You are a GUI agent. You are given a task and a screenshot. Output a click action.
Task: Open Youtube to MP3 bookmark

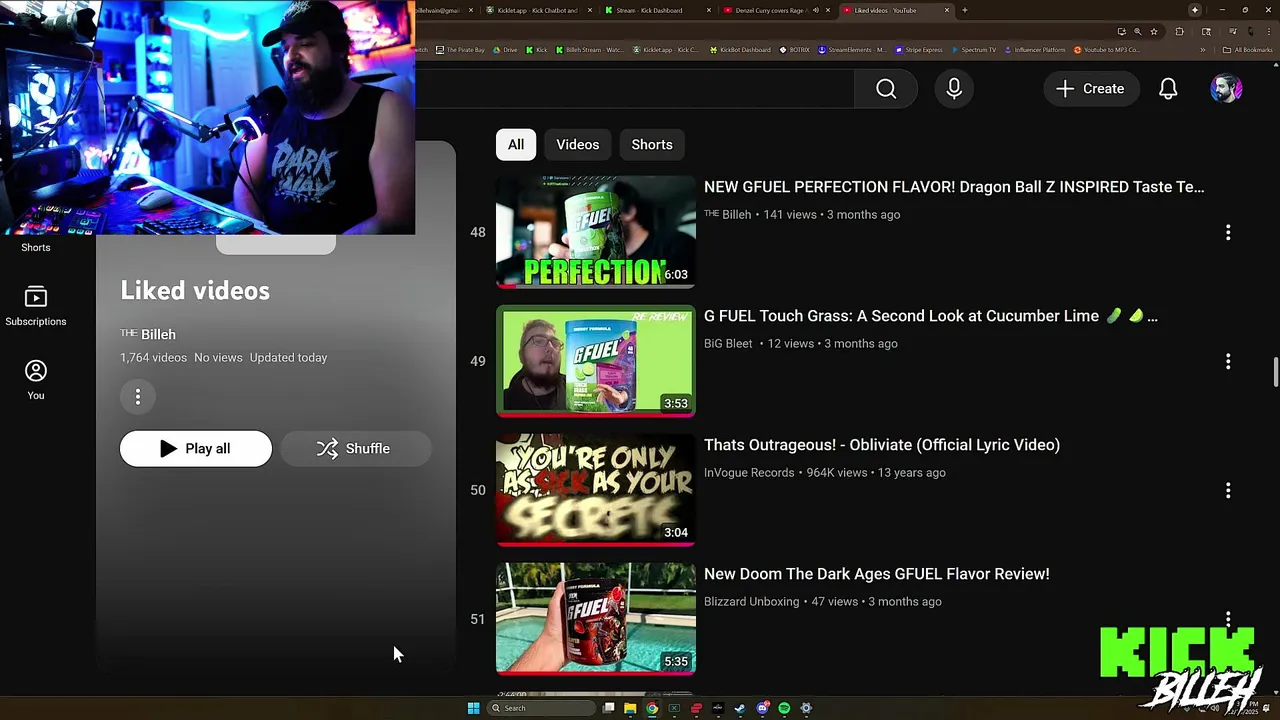pyautogui.click(x=1106, y=49)
